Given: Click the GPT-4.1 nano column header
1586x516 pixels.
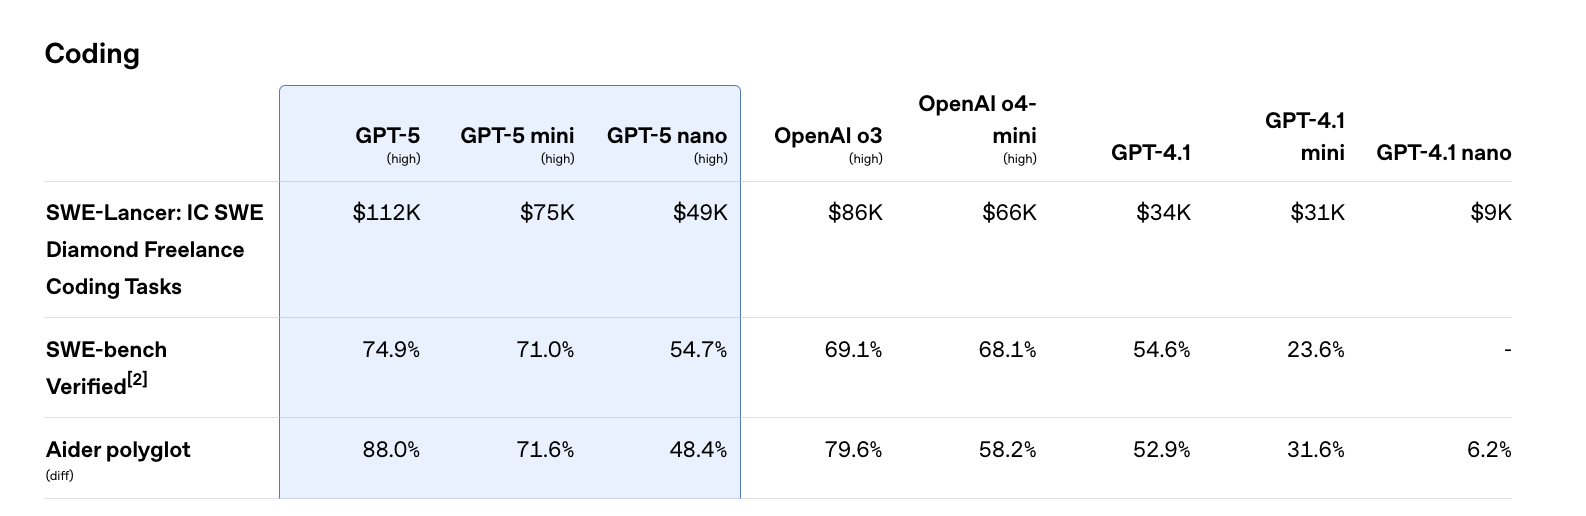Looking at the screenshot, I should tap(1443, 153).
